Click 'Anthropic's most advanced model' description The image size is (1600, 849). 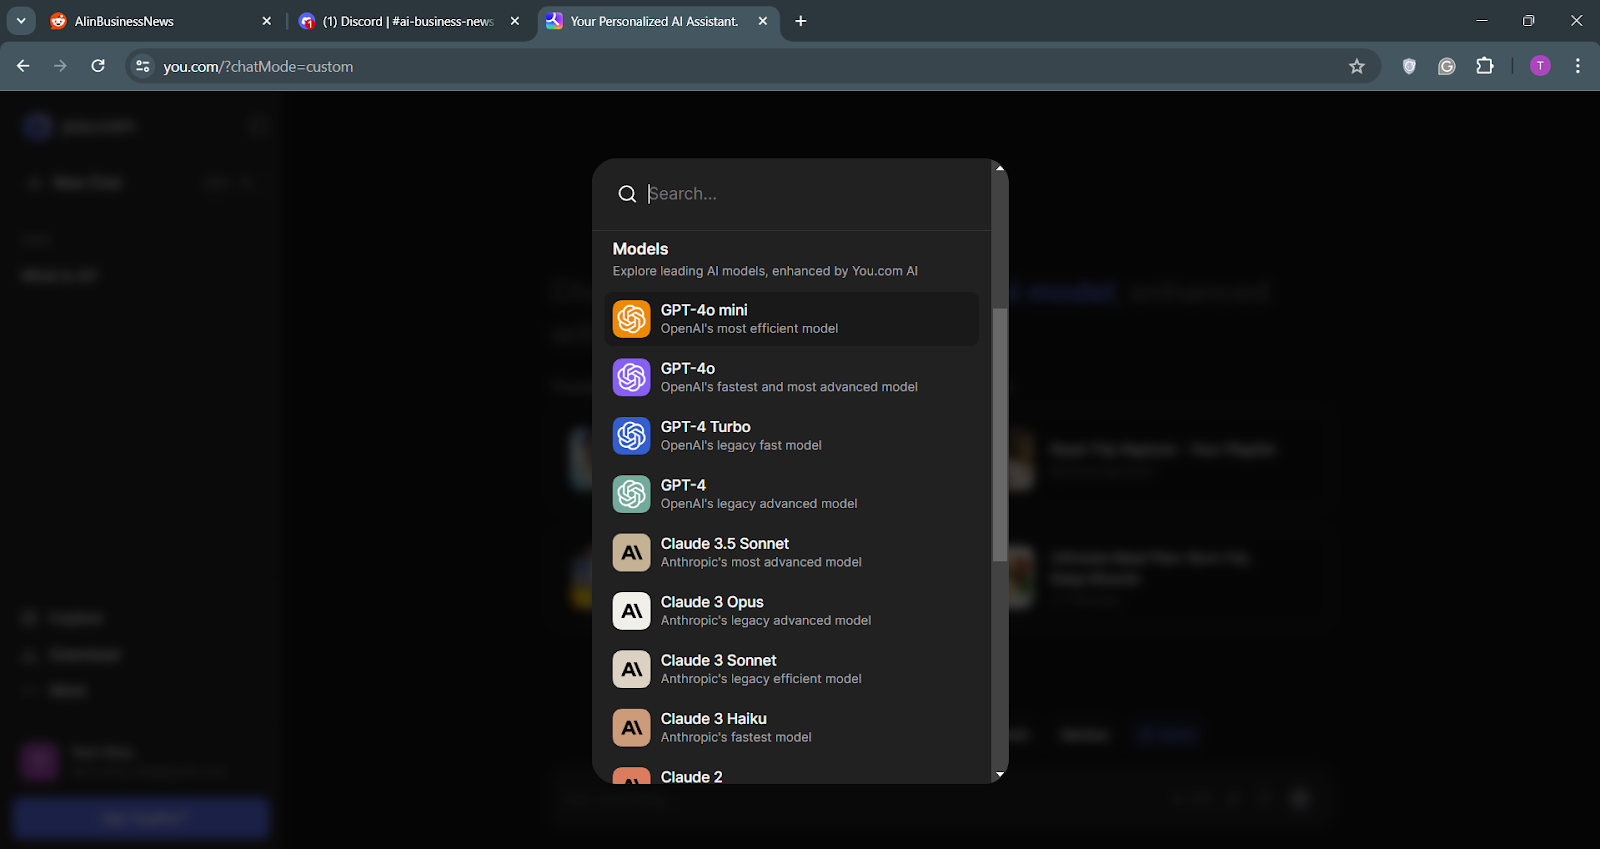[761, 562]
